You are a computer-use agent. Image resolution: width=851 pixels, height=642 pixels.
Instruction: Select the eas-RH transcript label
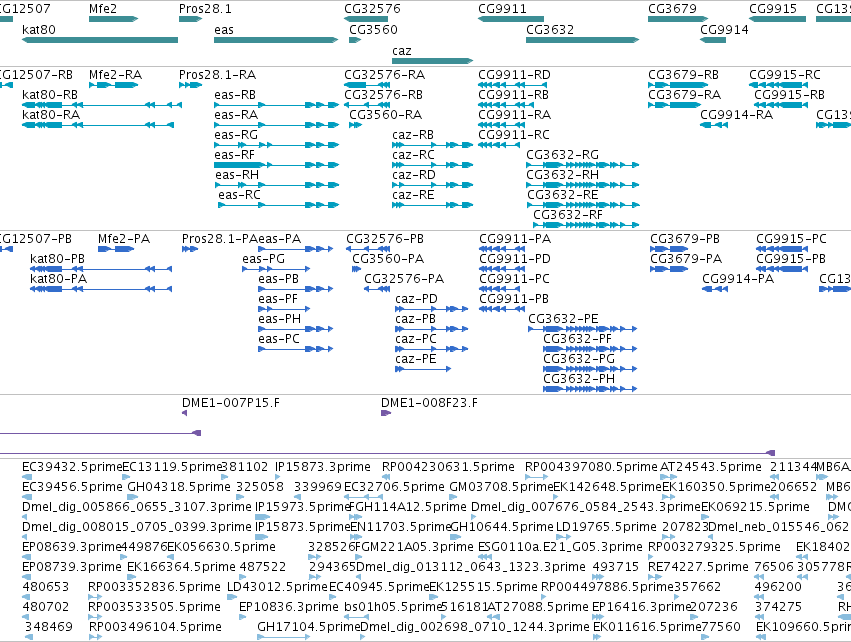(x=237, y=175)
